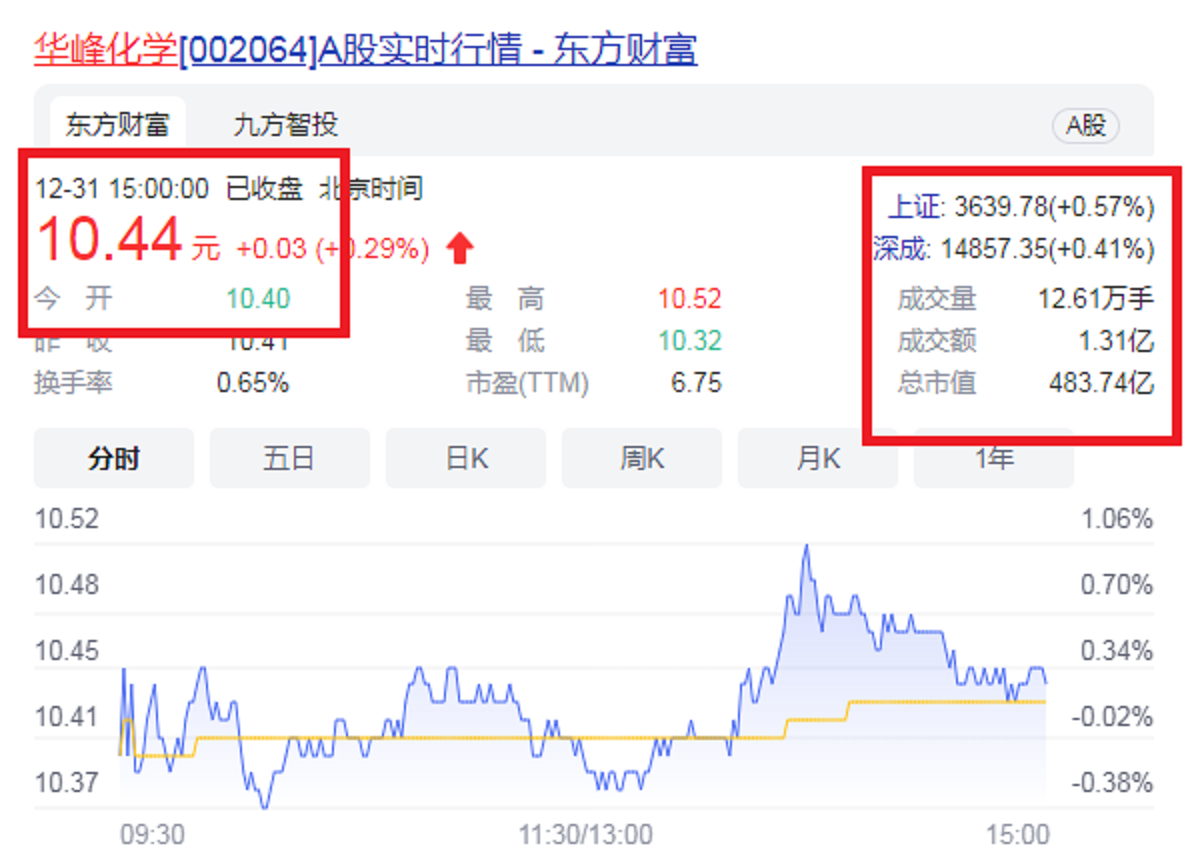Screen dimensions: 1192x862
Task: Select the 周K chart tab
Action: 642,458
